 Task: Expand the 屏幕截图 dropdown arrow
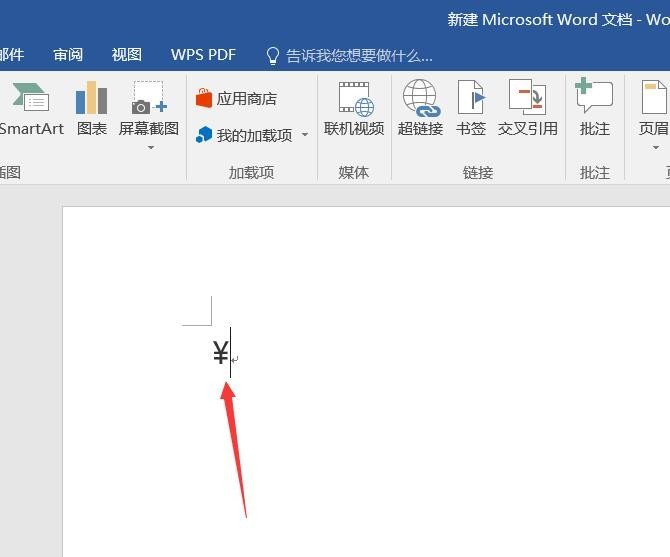(150, 147)
